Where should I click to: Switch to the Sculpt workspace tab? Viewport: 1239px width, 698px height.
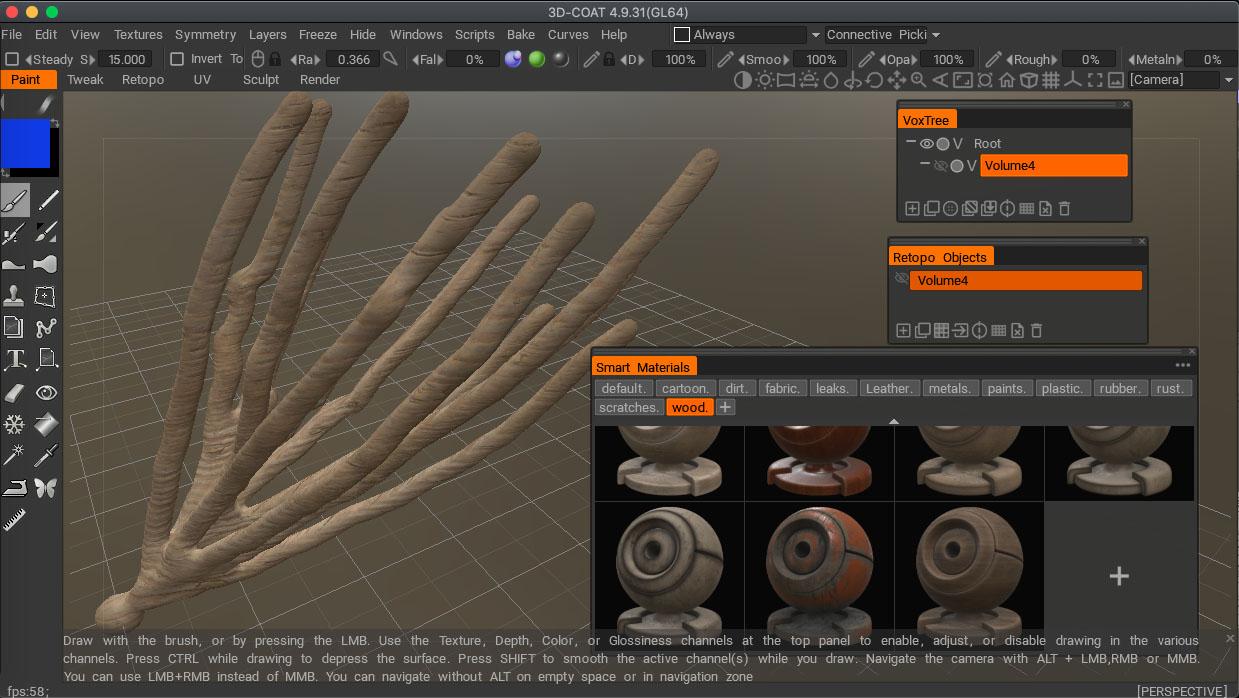pyautogui.click(x=261, y=79)
